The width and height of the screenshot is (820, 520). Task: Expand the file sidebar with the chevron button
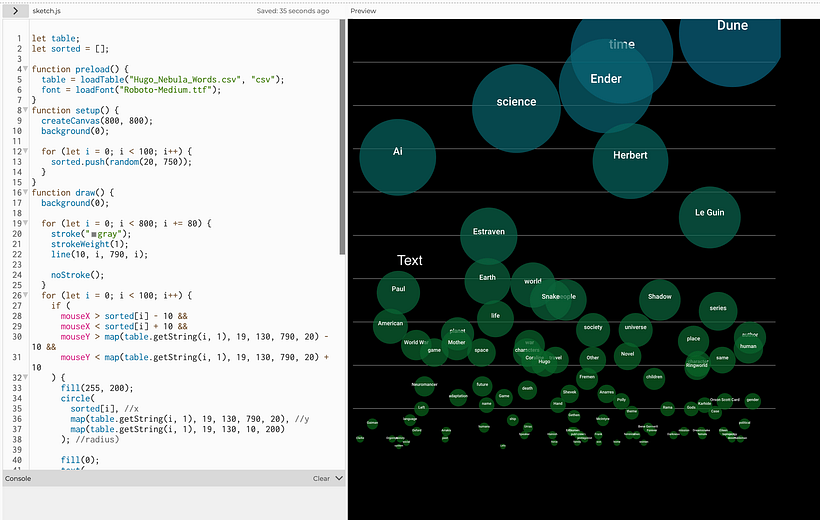point(15,11)
